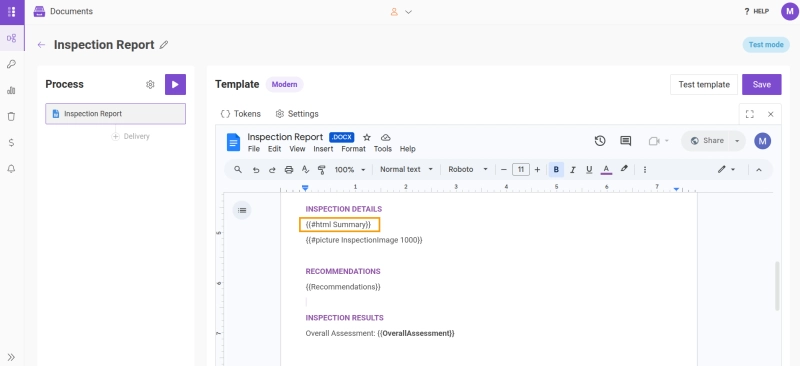Click the Share button
Image resolution: width=800 pixels, height=366 pixels.
(x=706, y=141)
